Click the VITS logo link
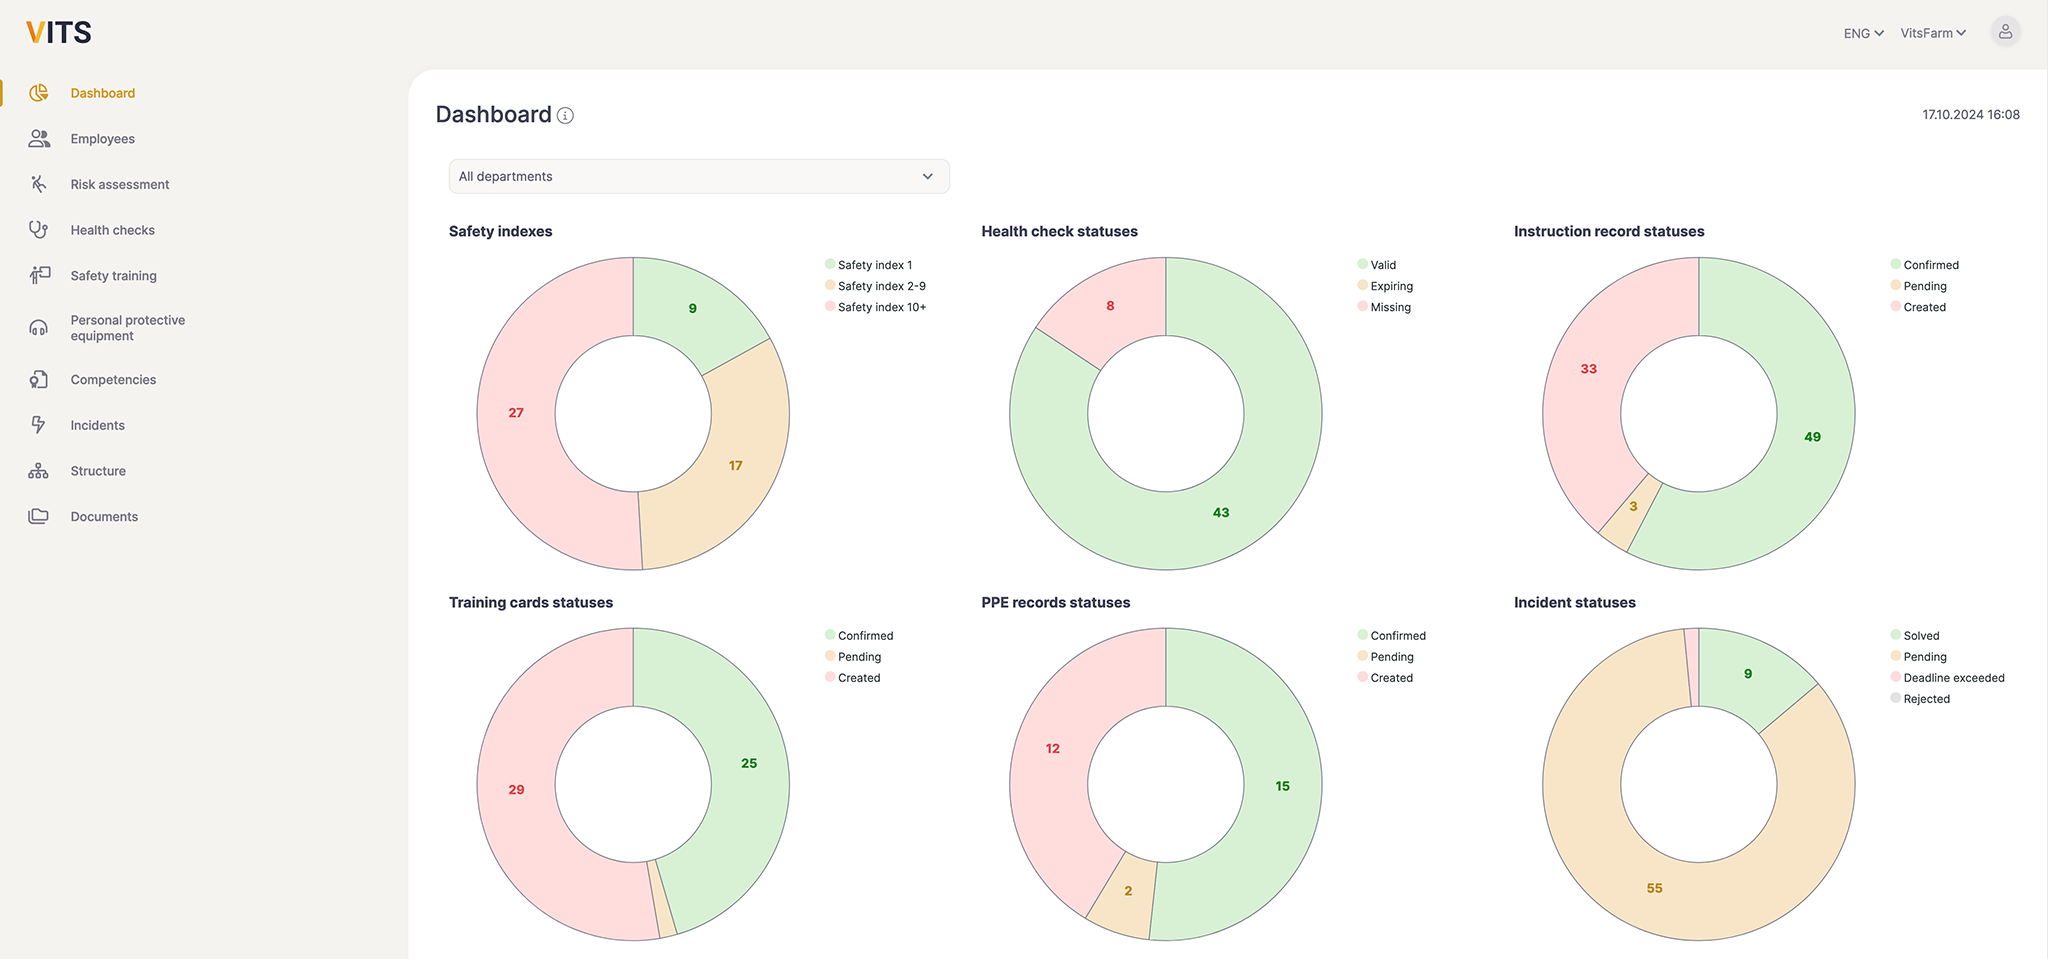The image size is (2048, 959). 59,33
